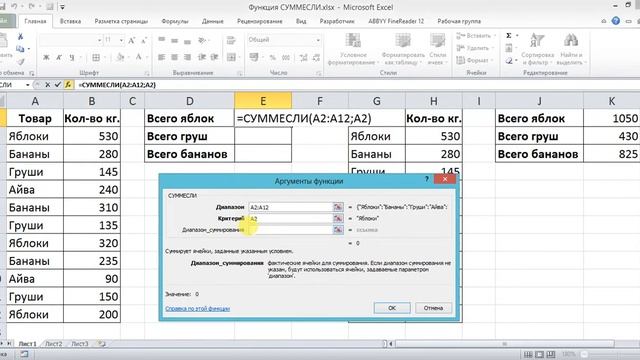Screen dimensions: 640x360
Task: Confirm formula with the checkmark icon
Action: tap(58, 85)
